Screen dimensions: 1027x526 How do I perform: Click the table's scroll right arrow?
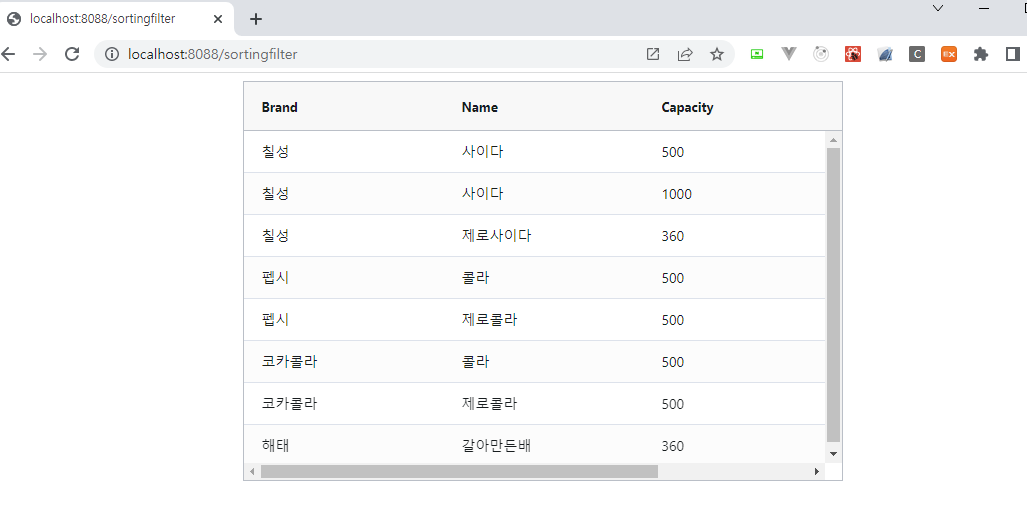click(817, 471)
